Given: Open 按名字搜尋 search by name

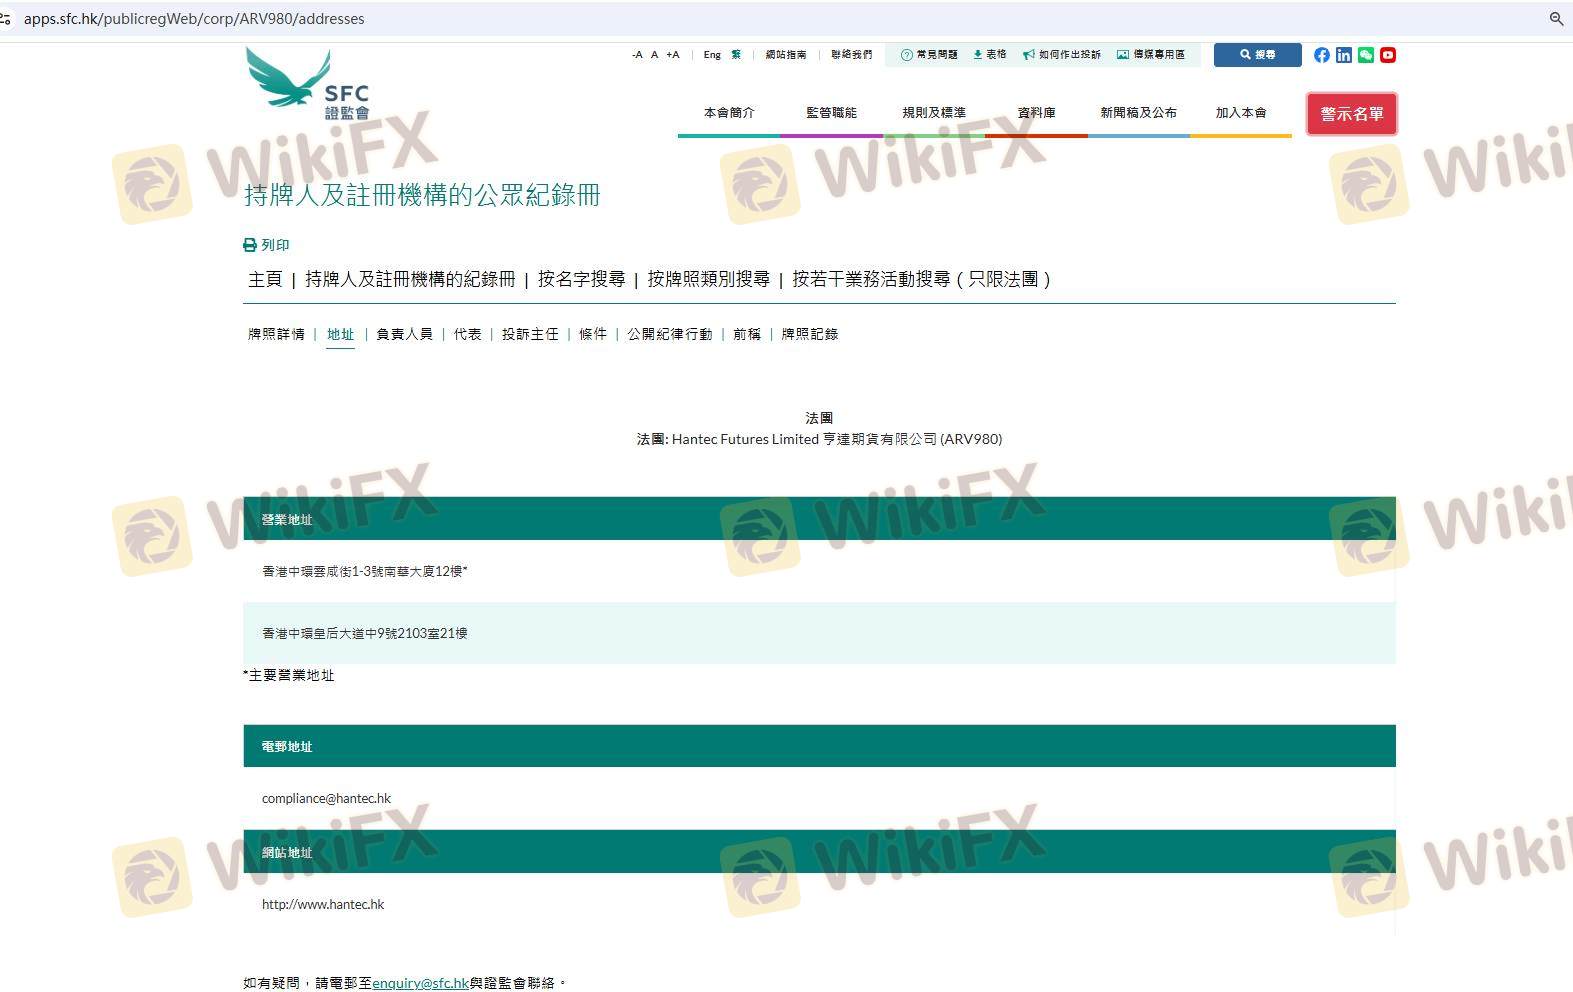Looking at the screenshot, I should (x=582, y=279).
